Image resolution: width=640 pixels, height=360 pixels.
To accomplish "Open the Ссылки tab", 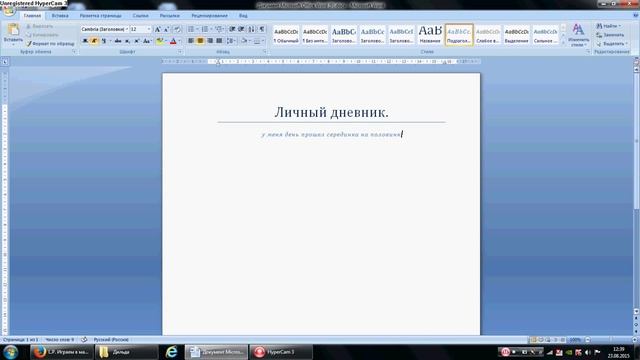I will (140, 16).
